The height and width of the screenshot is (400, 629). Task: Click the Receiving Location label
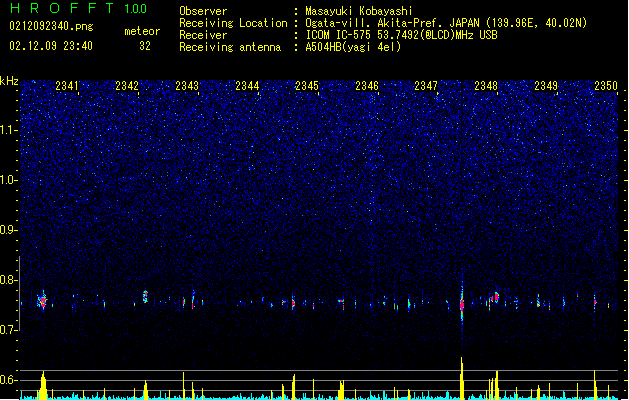click(233, 23)
